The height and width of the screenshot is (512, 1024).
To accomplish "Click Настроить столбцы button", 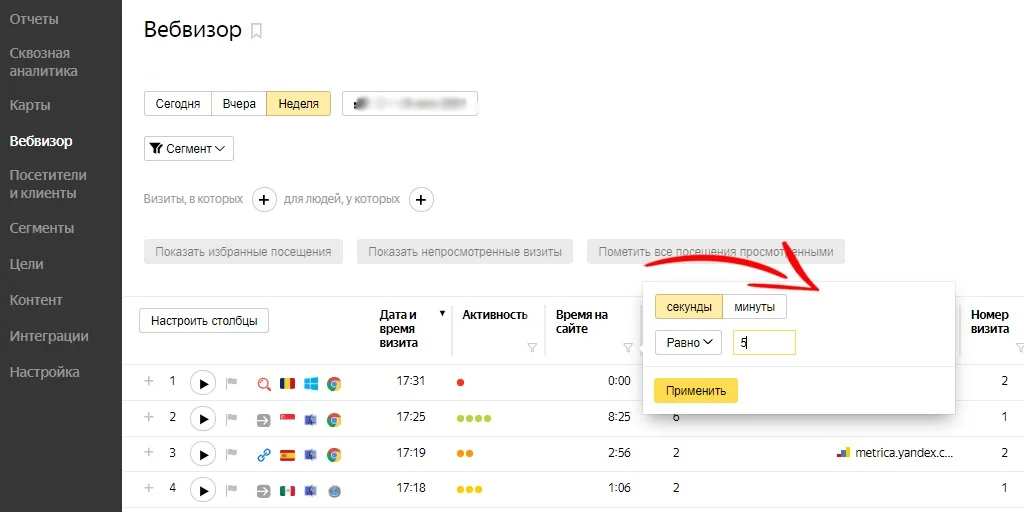I will (x=204, y=321).
